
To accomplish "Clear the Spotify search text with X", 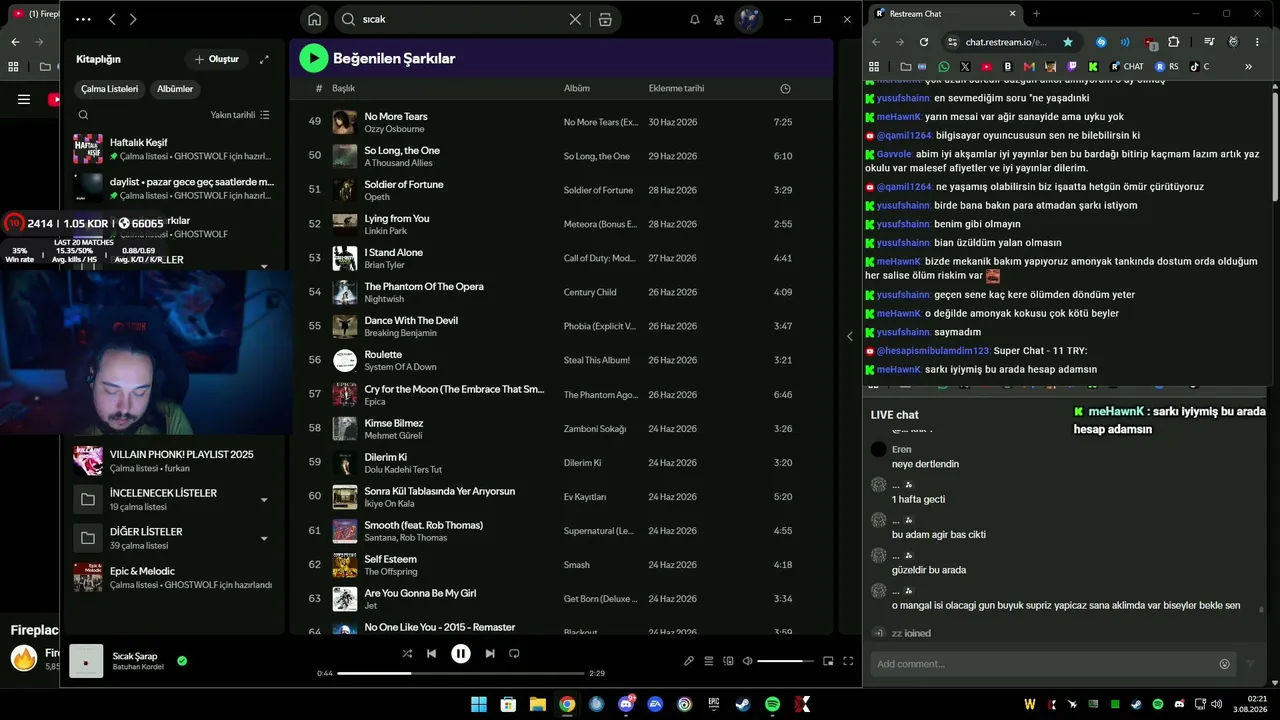I will [575, 19].
